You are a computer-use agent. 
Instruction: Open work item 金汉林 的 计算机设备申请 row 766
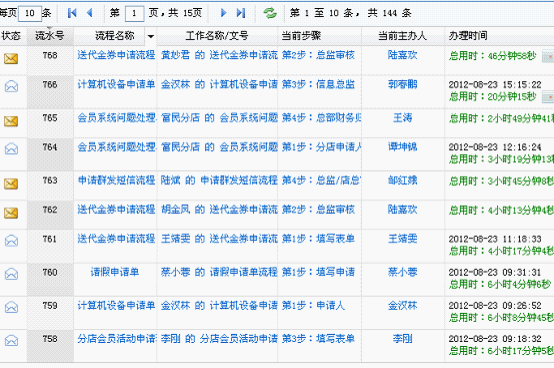pos(219,84)
